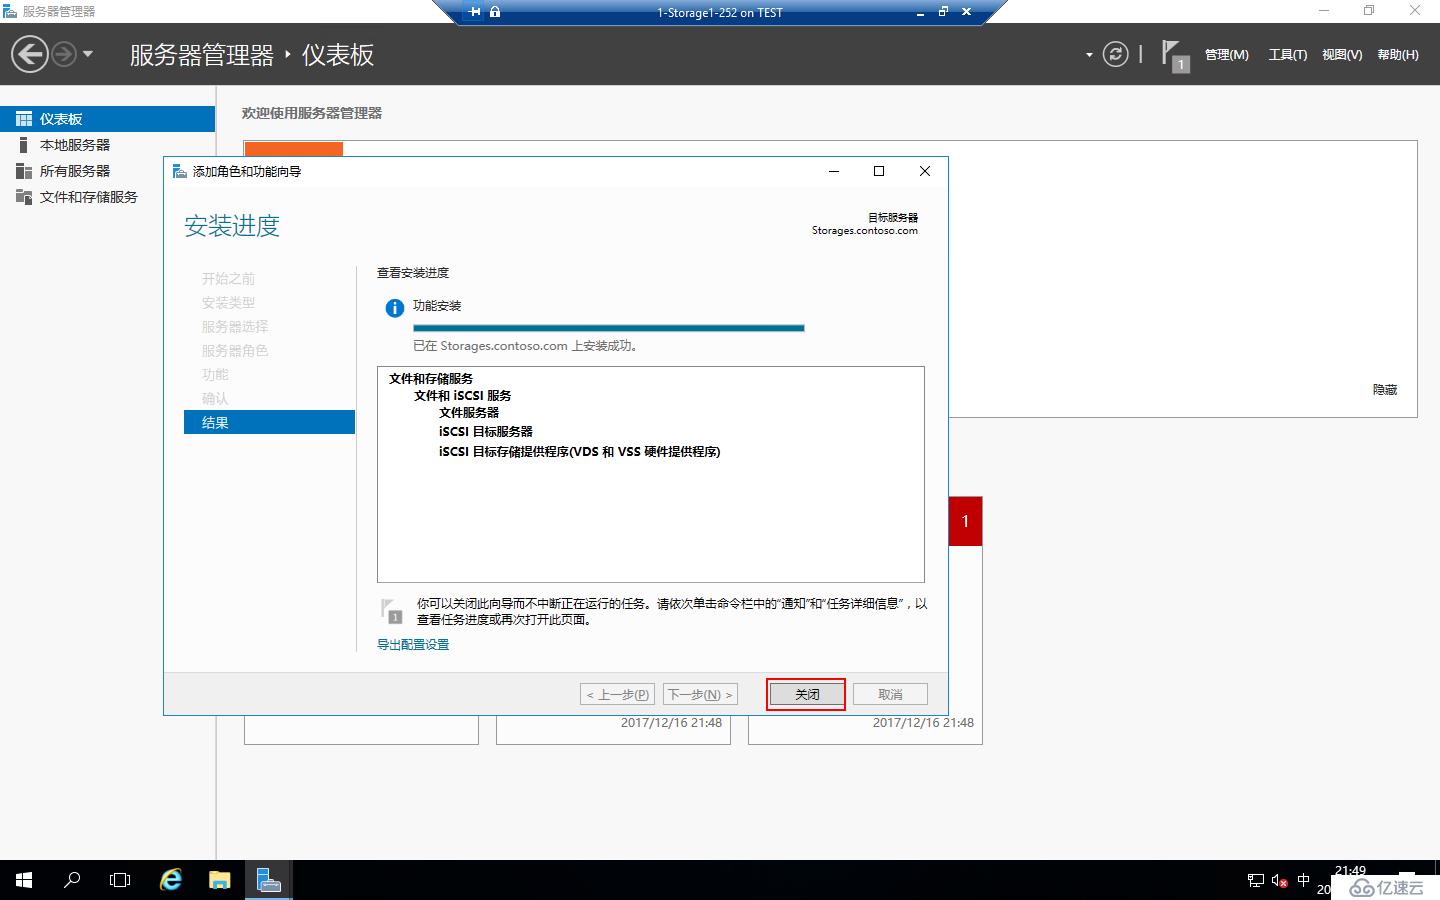Click the 确认 step in the wizard
This screenshot has height=900, width=1440.
pos(215,398)
